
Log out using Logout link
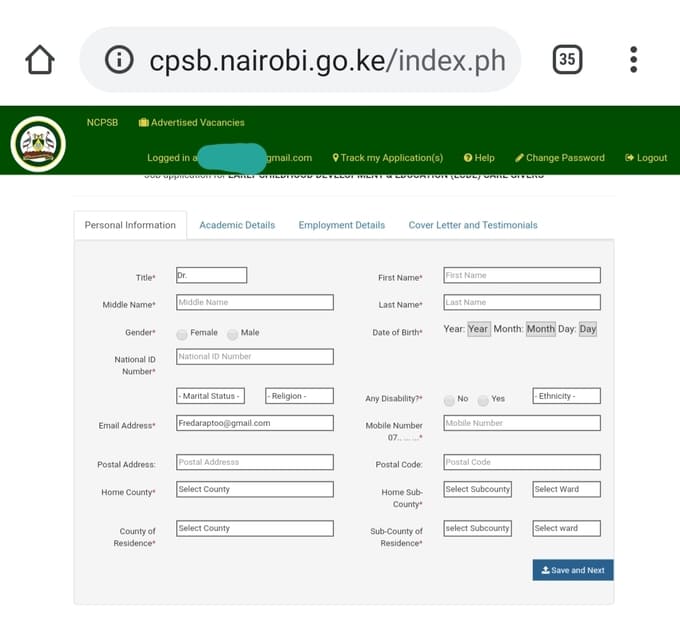click(x=646, y=157)
